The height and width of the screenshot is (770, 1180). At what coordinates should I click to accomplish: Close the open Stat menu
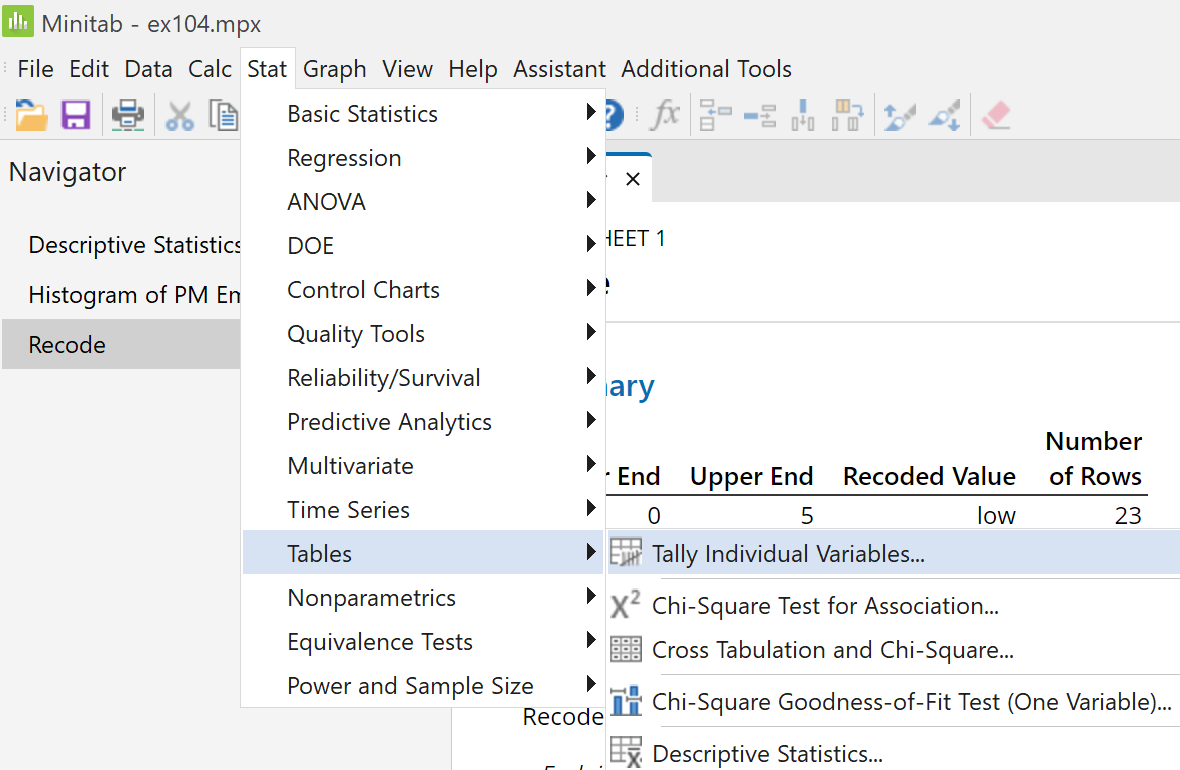pyautogui.click(x=267, y=69)
